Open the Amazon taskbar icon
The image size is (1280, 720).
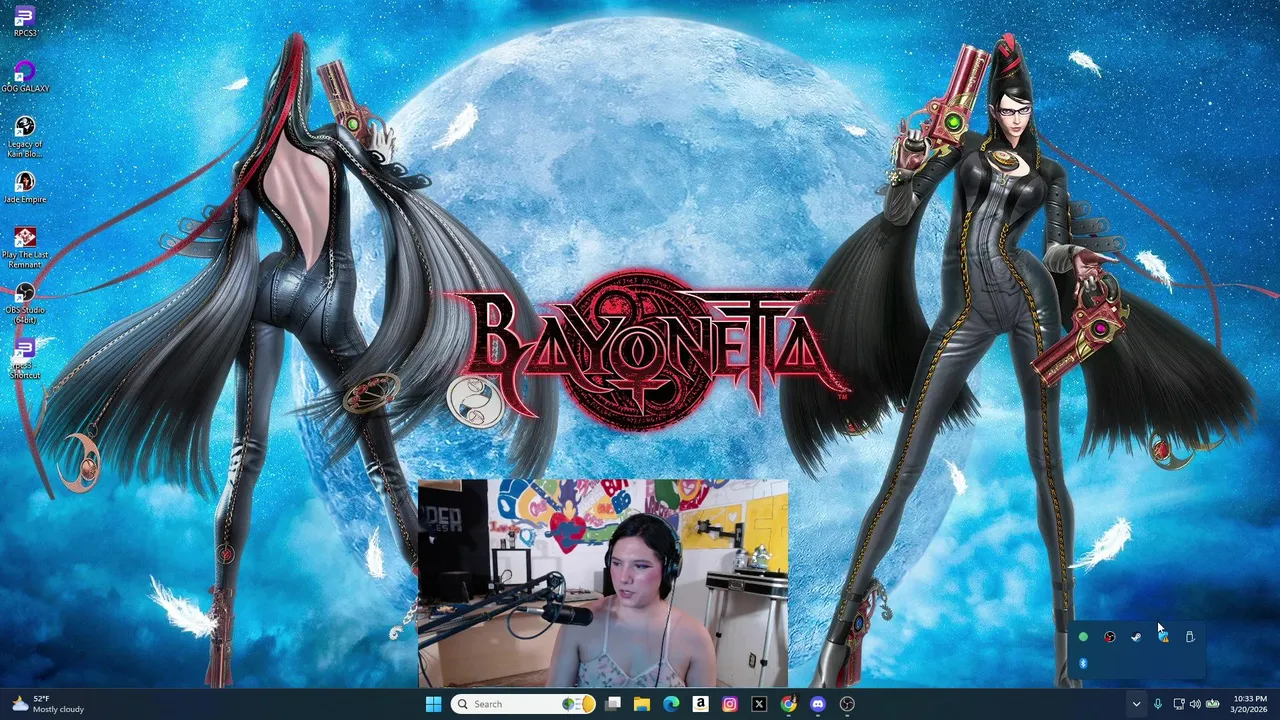pyautogui.click(x=700, y=704)
